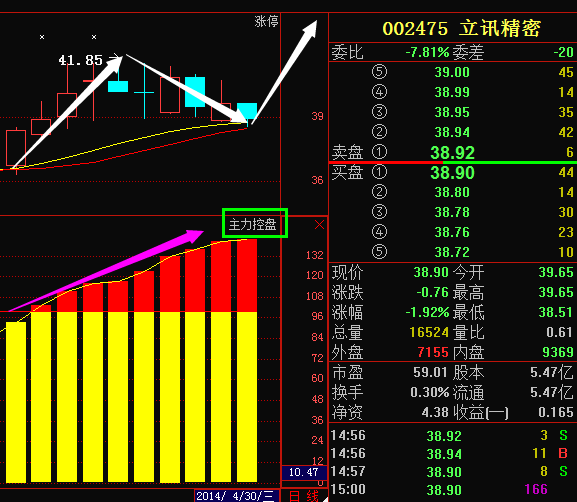Click the 主力控盘 indicator label
Screen dimensions: 577x502
click(x=252, y=224)
